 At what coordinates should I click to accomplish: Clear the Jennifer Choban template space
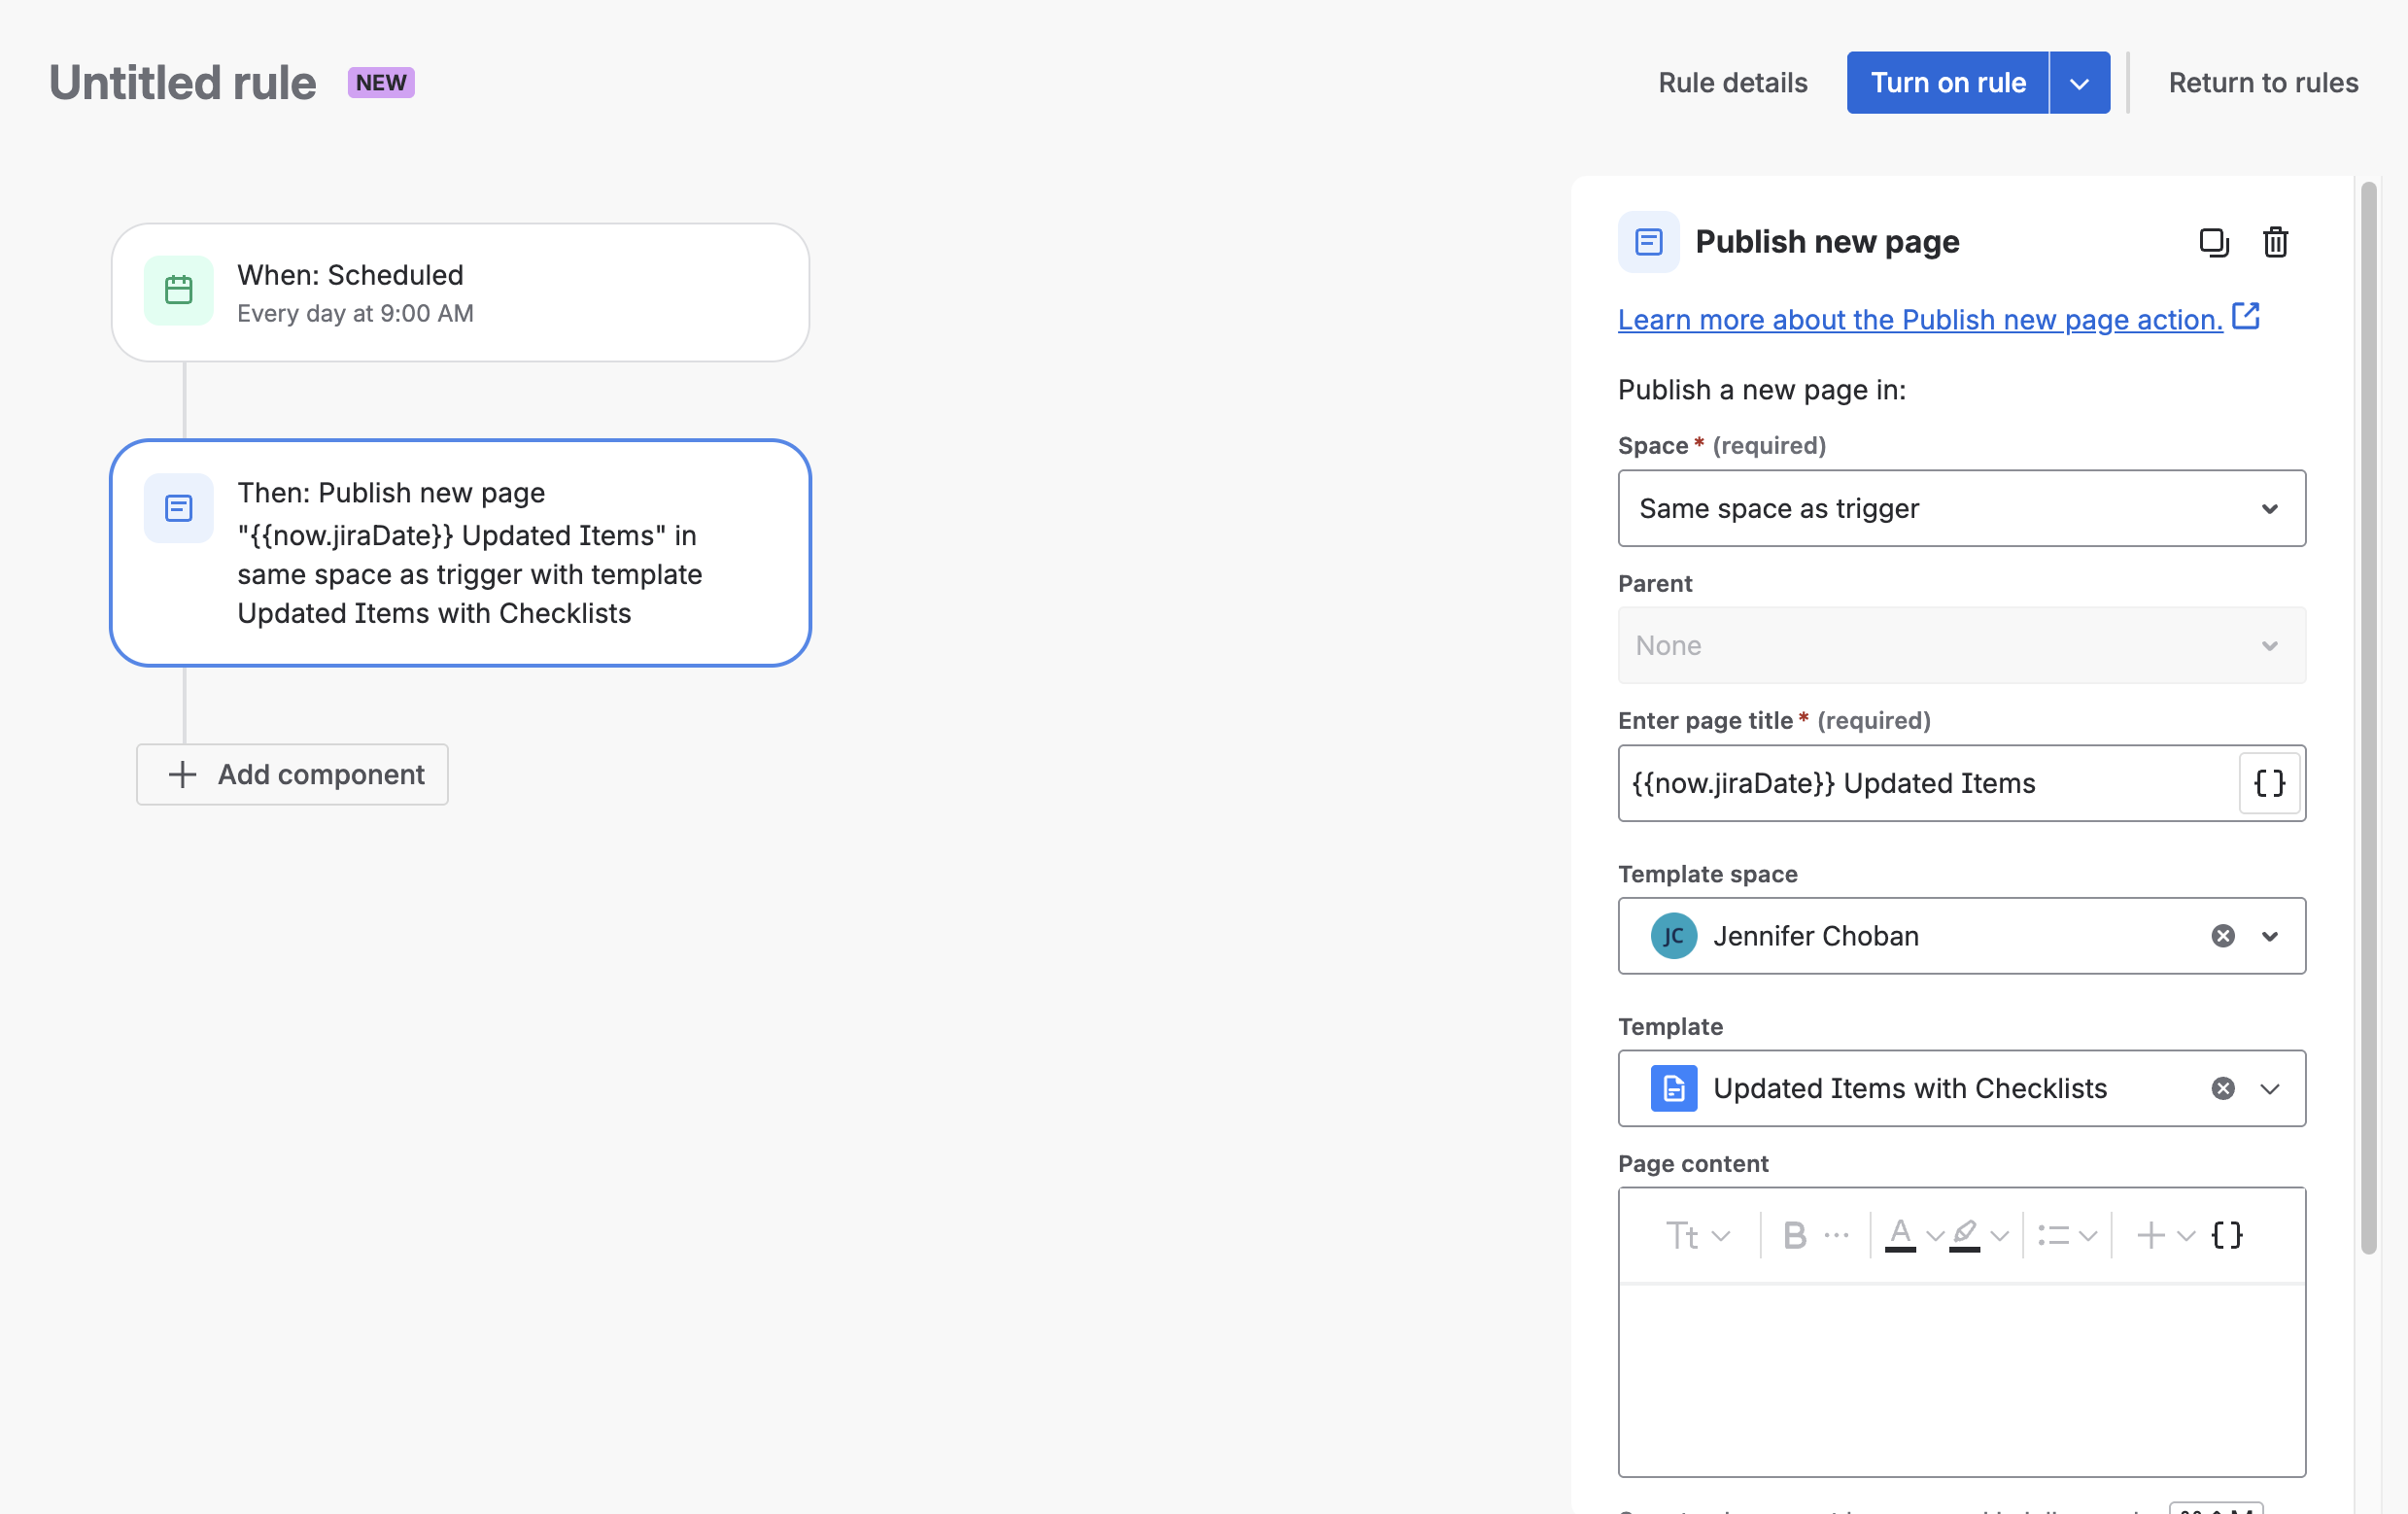(2222, 936)
